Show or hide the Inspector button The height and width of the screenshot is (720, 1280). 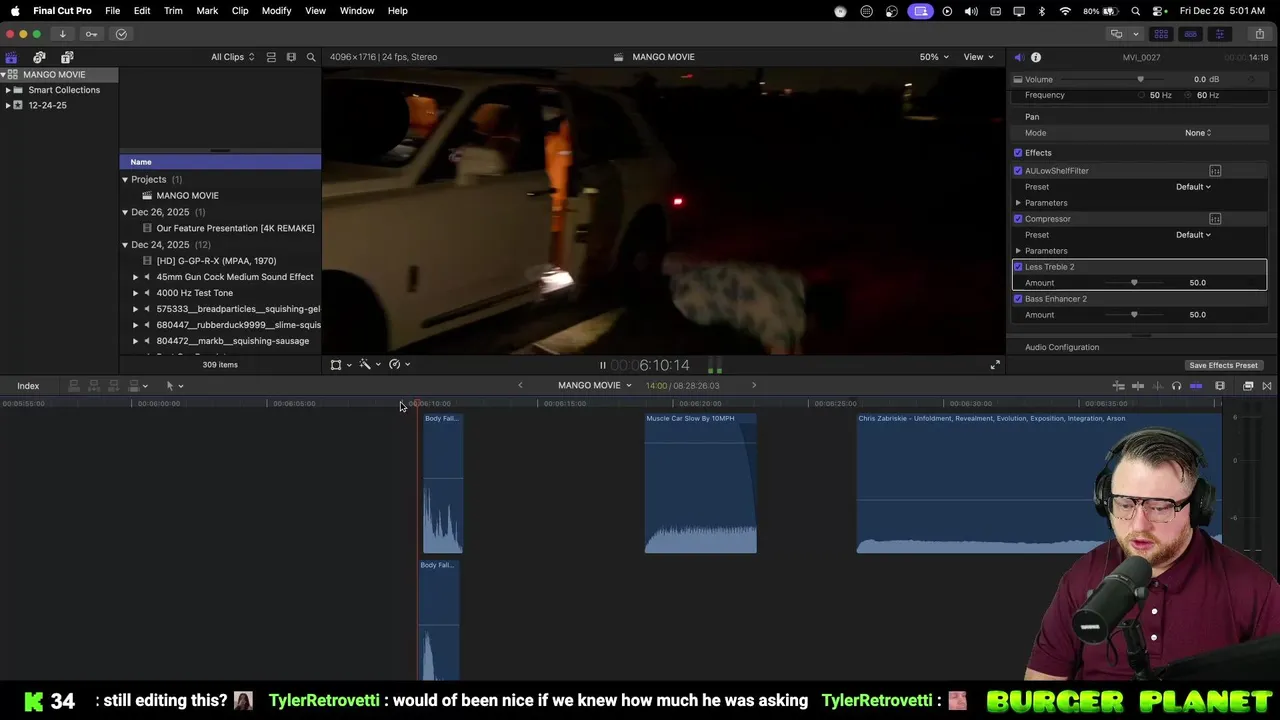click(1219, 34)
